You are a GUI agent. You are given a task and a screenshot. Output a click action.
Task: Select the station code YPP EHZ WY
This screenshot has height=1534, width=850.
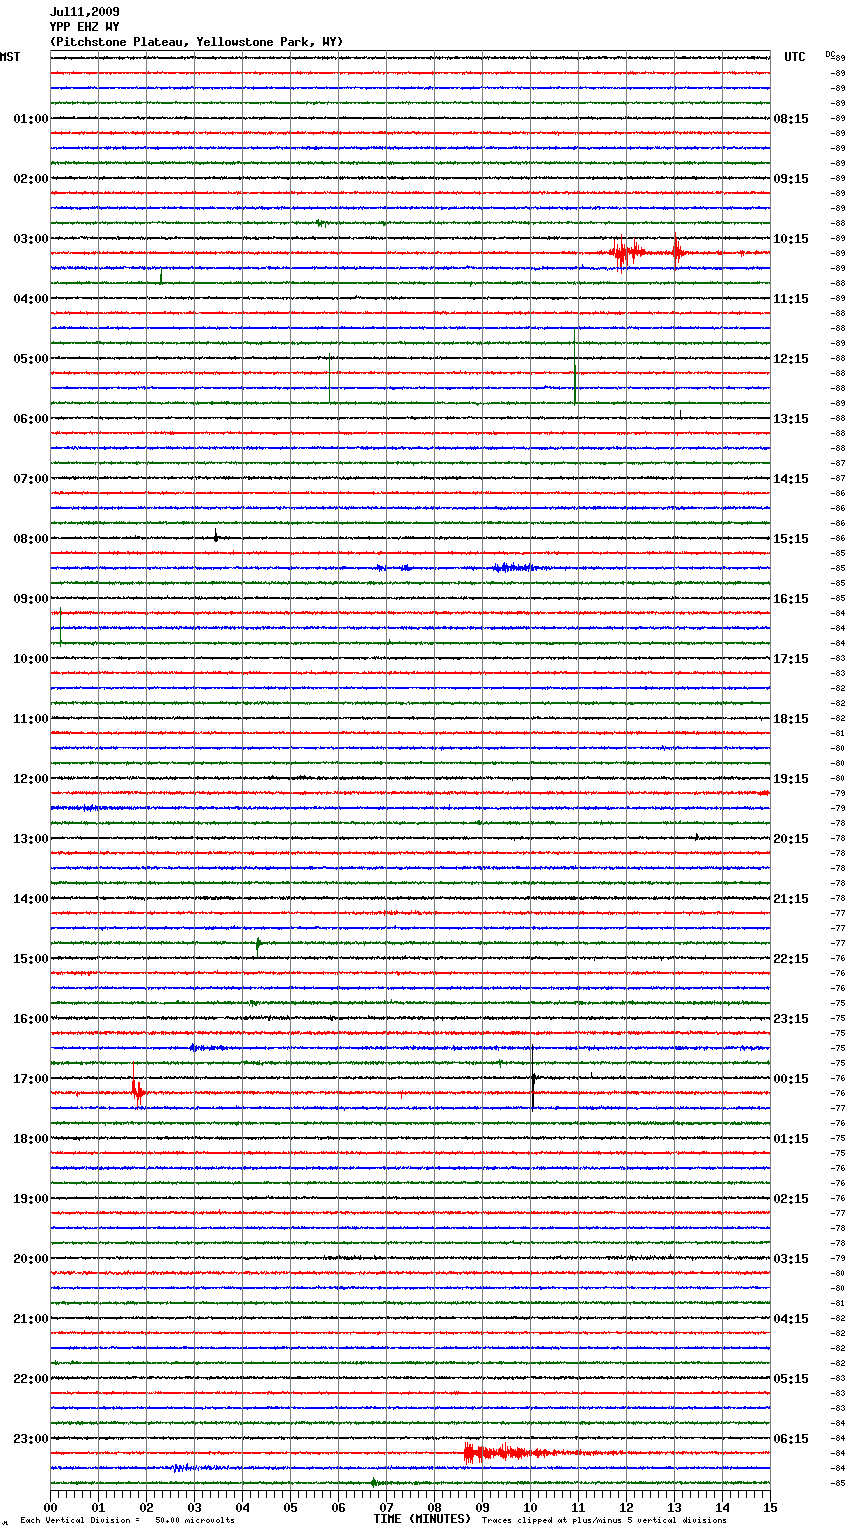click(x=84, y=27)
